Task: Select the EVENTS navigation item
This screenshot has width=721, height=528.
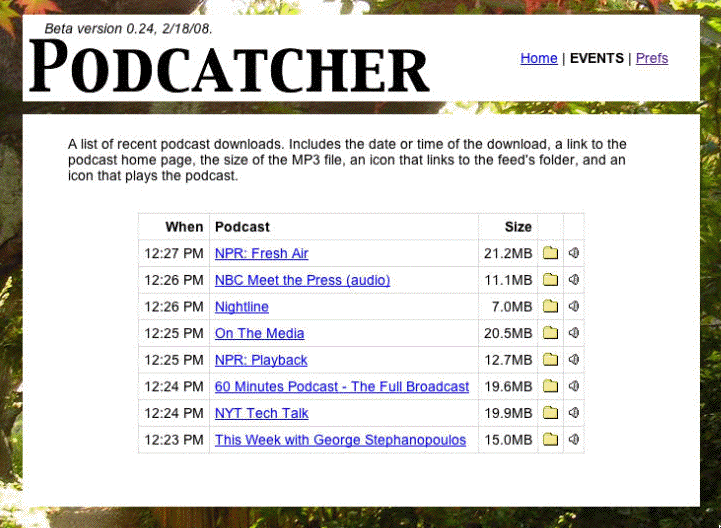Action: [x=596, y=58]
